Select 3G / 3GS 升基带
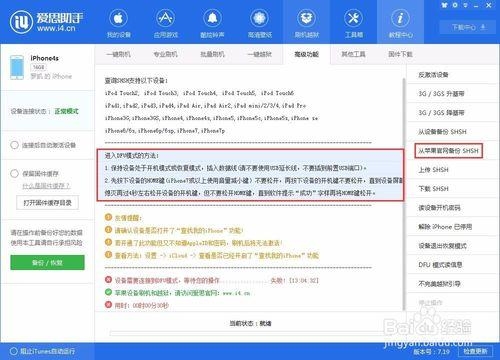The image size is (500, 360). pos(441,94)
